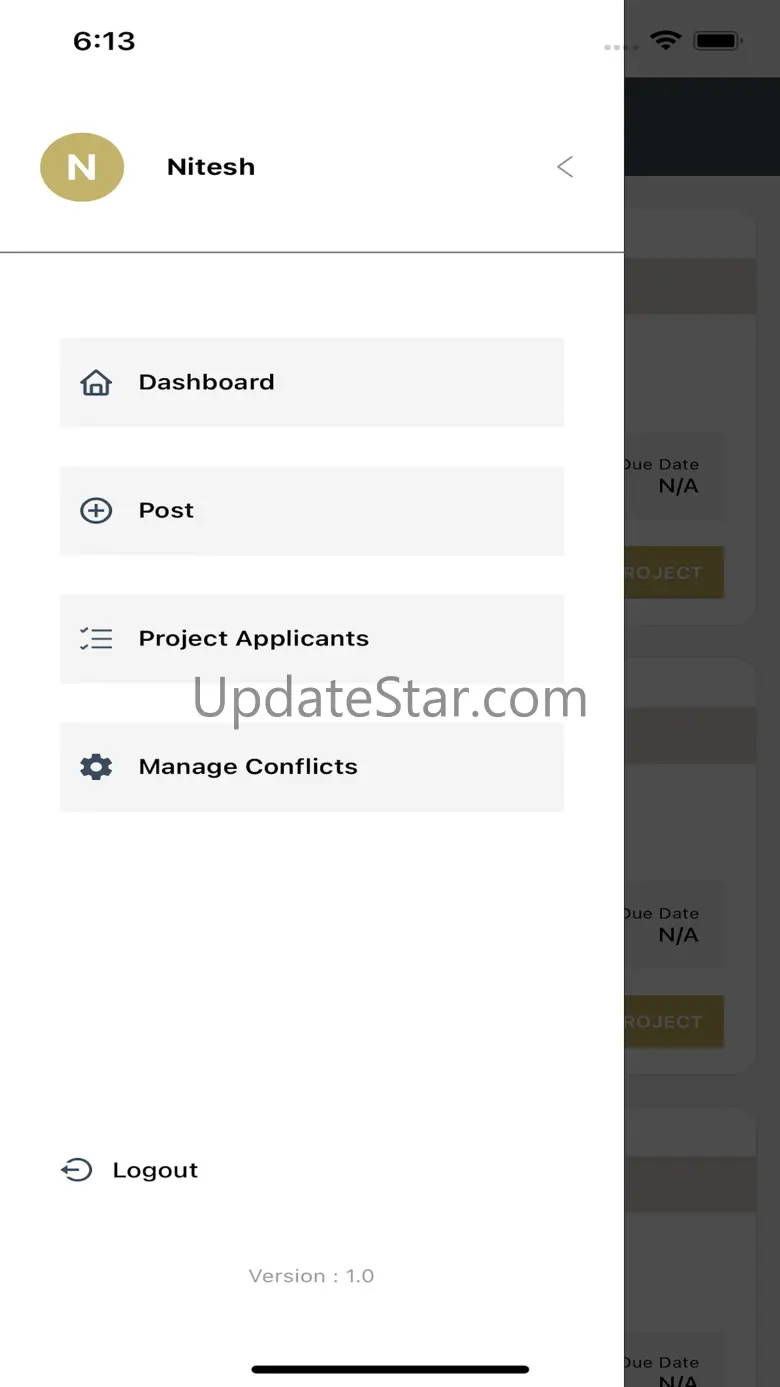The width and height of the screenshot is (780, 1387).
Task: Tap the Version 1.0 label
Action: (311, 1276)
